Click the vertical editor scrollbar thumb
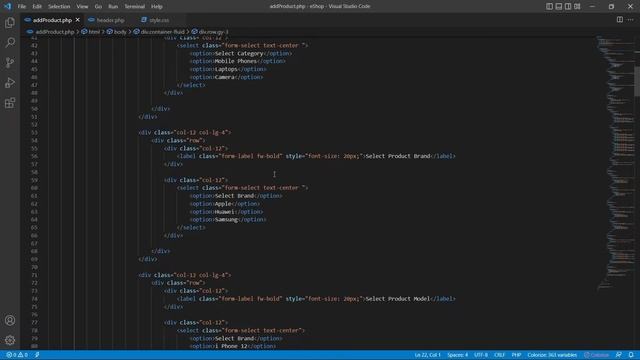This screenshot has height=360, width=640. coord(637,81)
